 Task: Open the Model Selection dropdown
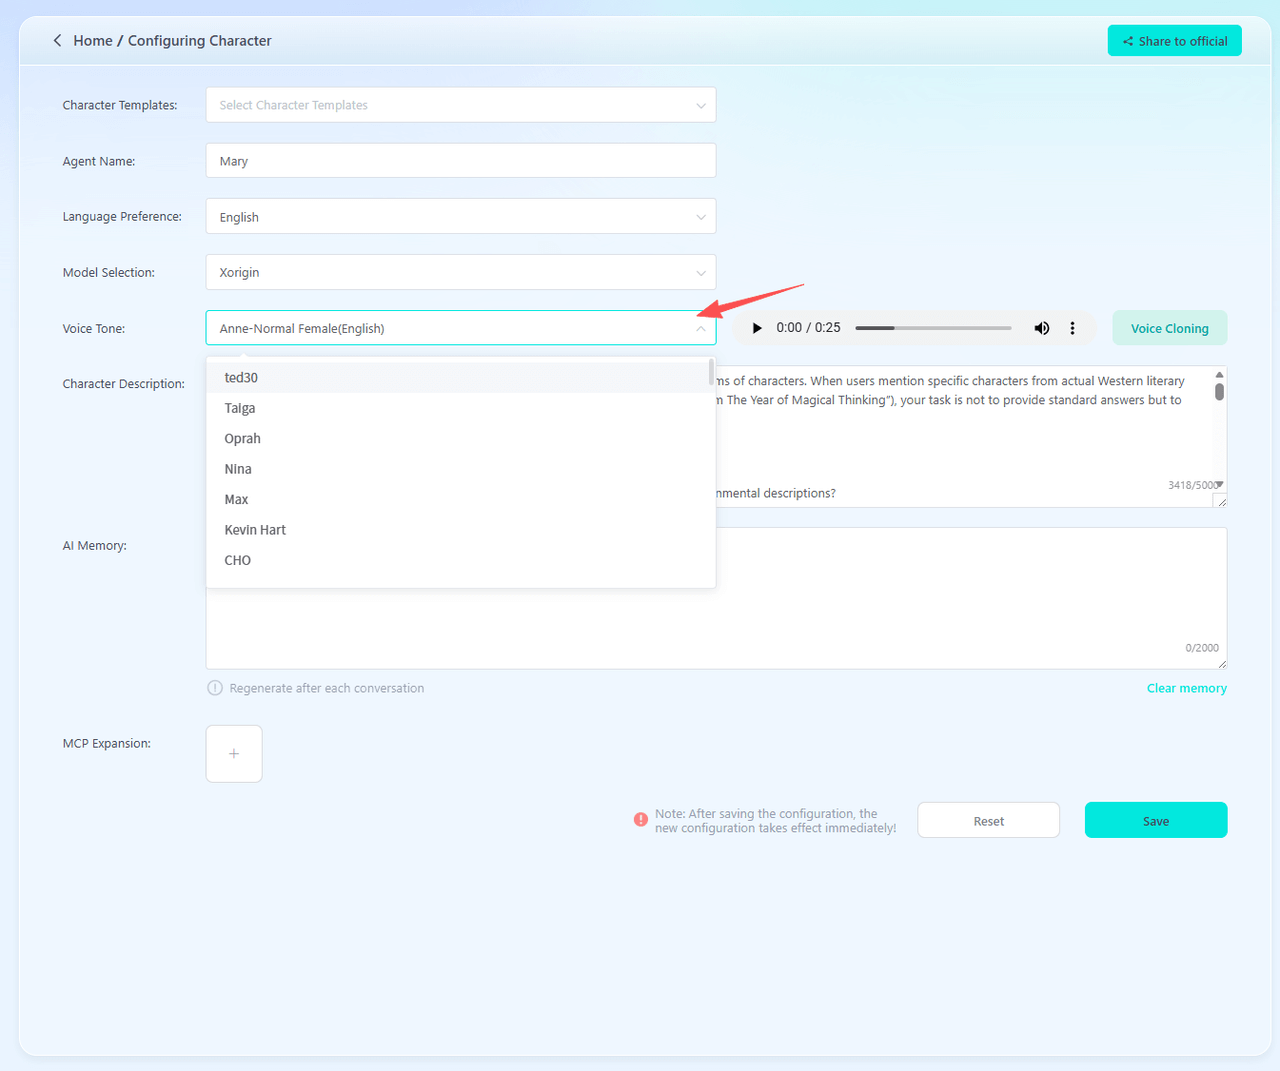tap(460, 272)
